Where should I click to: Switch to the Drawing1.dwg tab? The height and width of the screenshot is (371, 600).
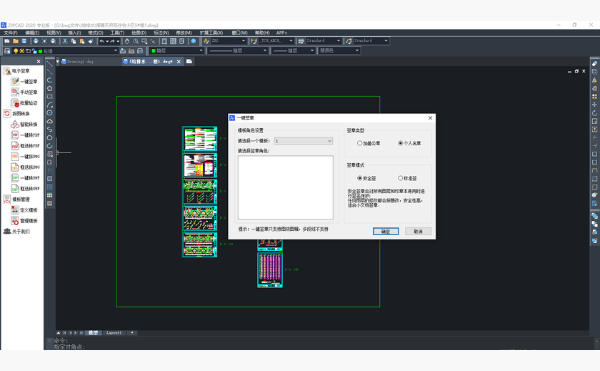coord(80,62)
